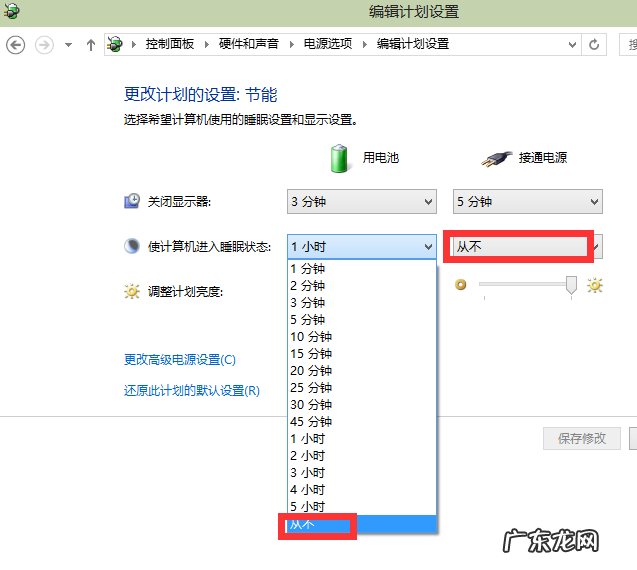Pick 15 分钟 in the dropdown list
Viewport: 637px width, 570px height.
362,354
